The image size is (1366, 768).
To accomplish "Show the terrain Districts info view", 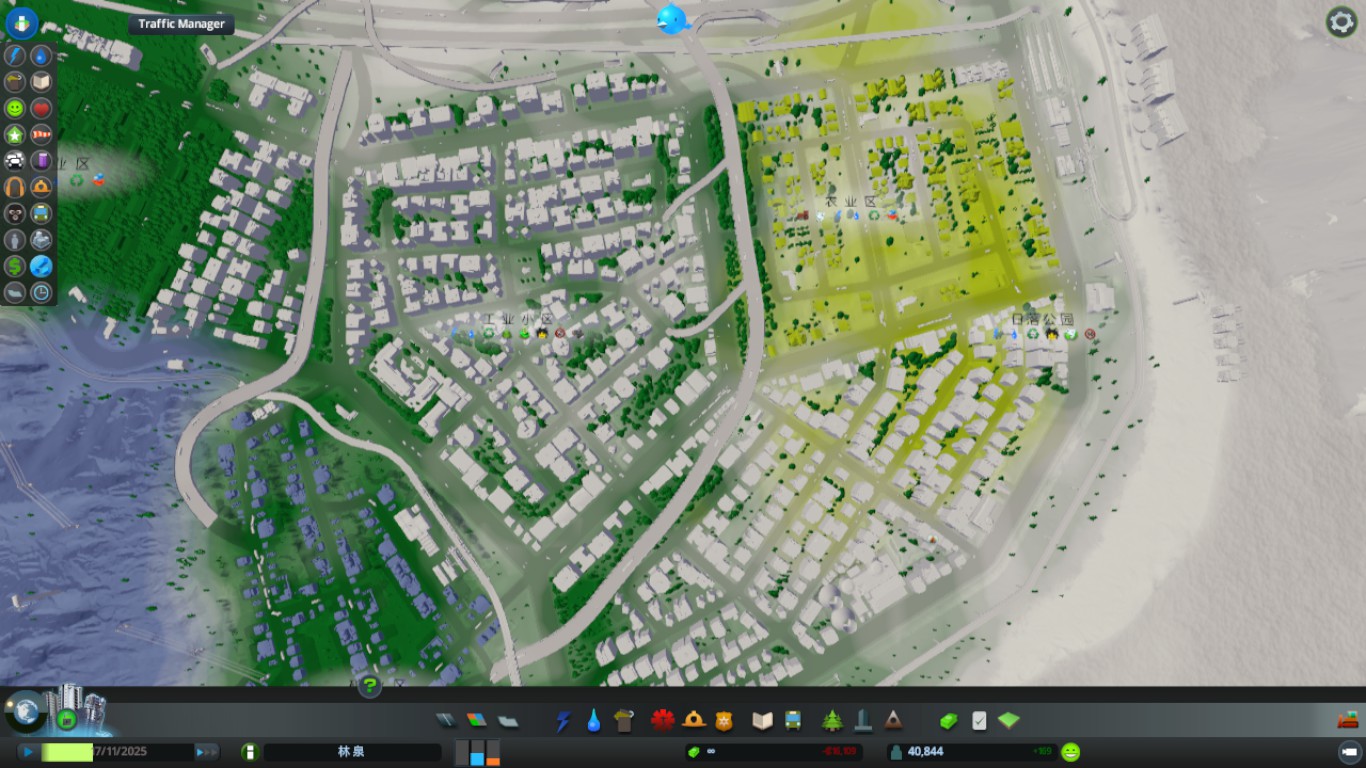I will (14, 292).
